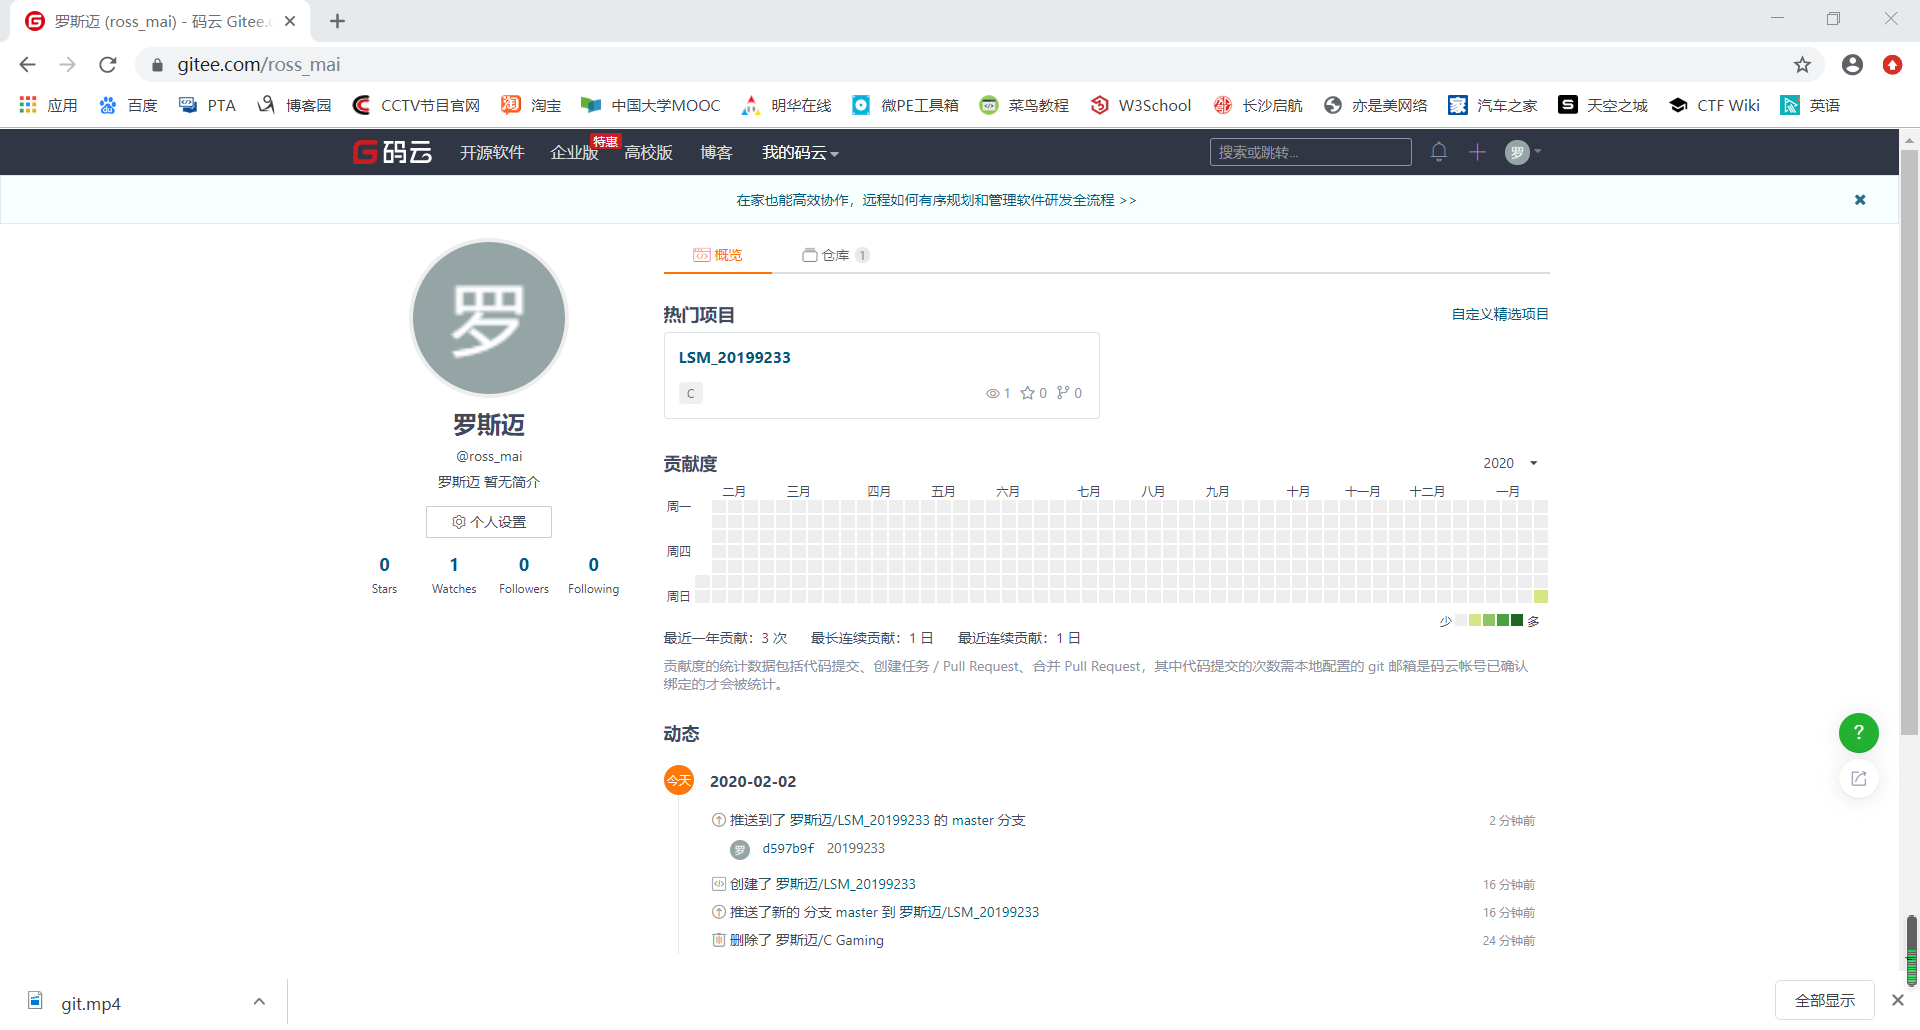1920x1030 pixels.
Task: Go back with the browser back arrow
Action: click(x=27, y=65)
